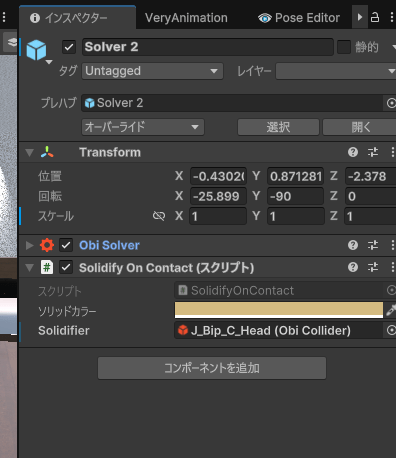Edit scale X value
396x458 pixels.
point(218,216)
